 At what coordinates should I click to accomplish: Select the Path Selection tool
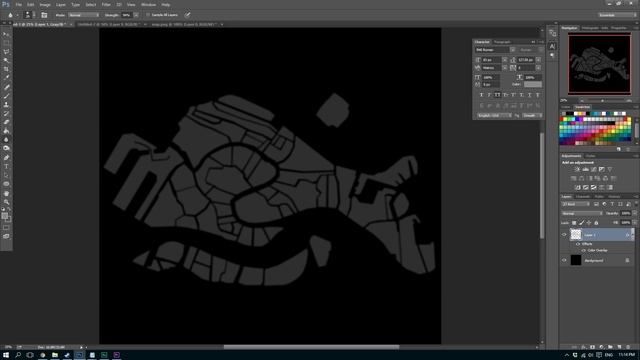(x=6, y=175)
